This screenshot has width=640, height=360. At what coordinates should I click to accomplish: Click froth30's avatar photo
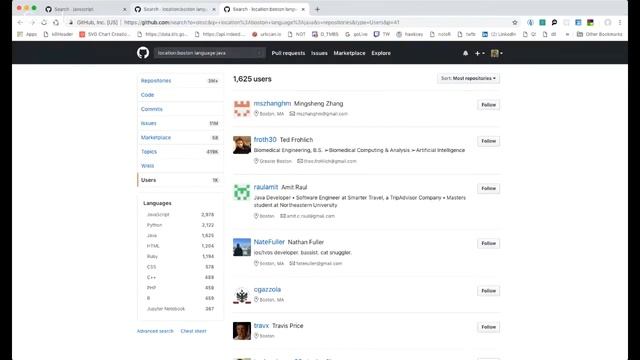pos(242,145)
